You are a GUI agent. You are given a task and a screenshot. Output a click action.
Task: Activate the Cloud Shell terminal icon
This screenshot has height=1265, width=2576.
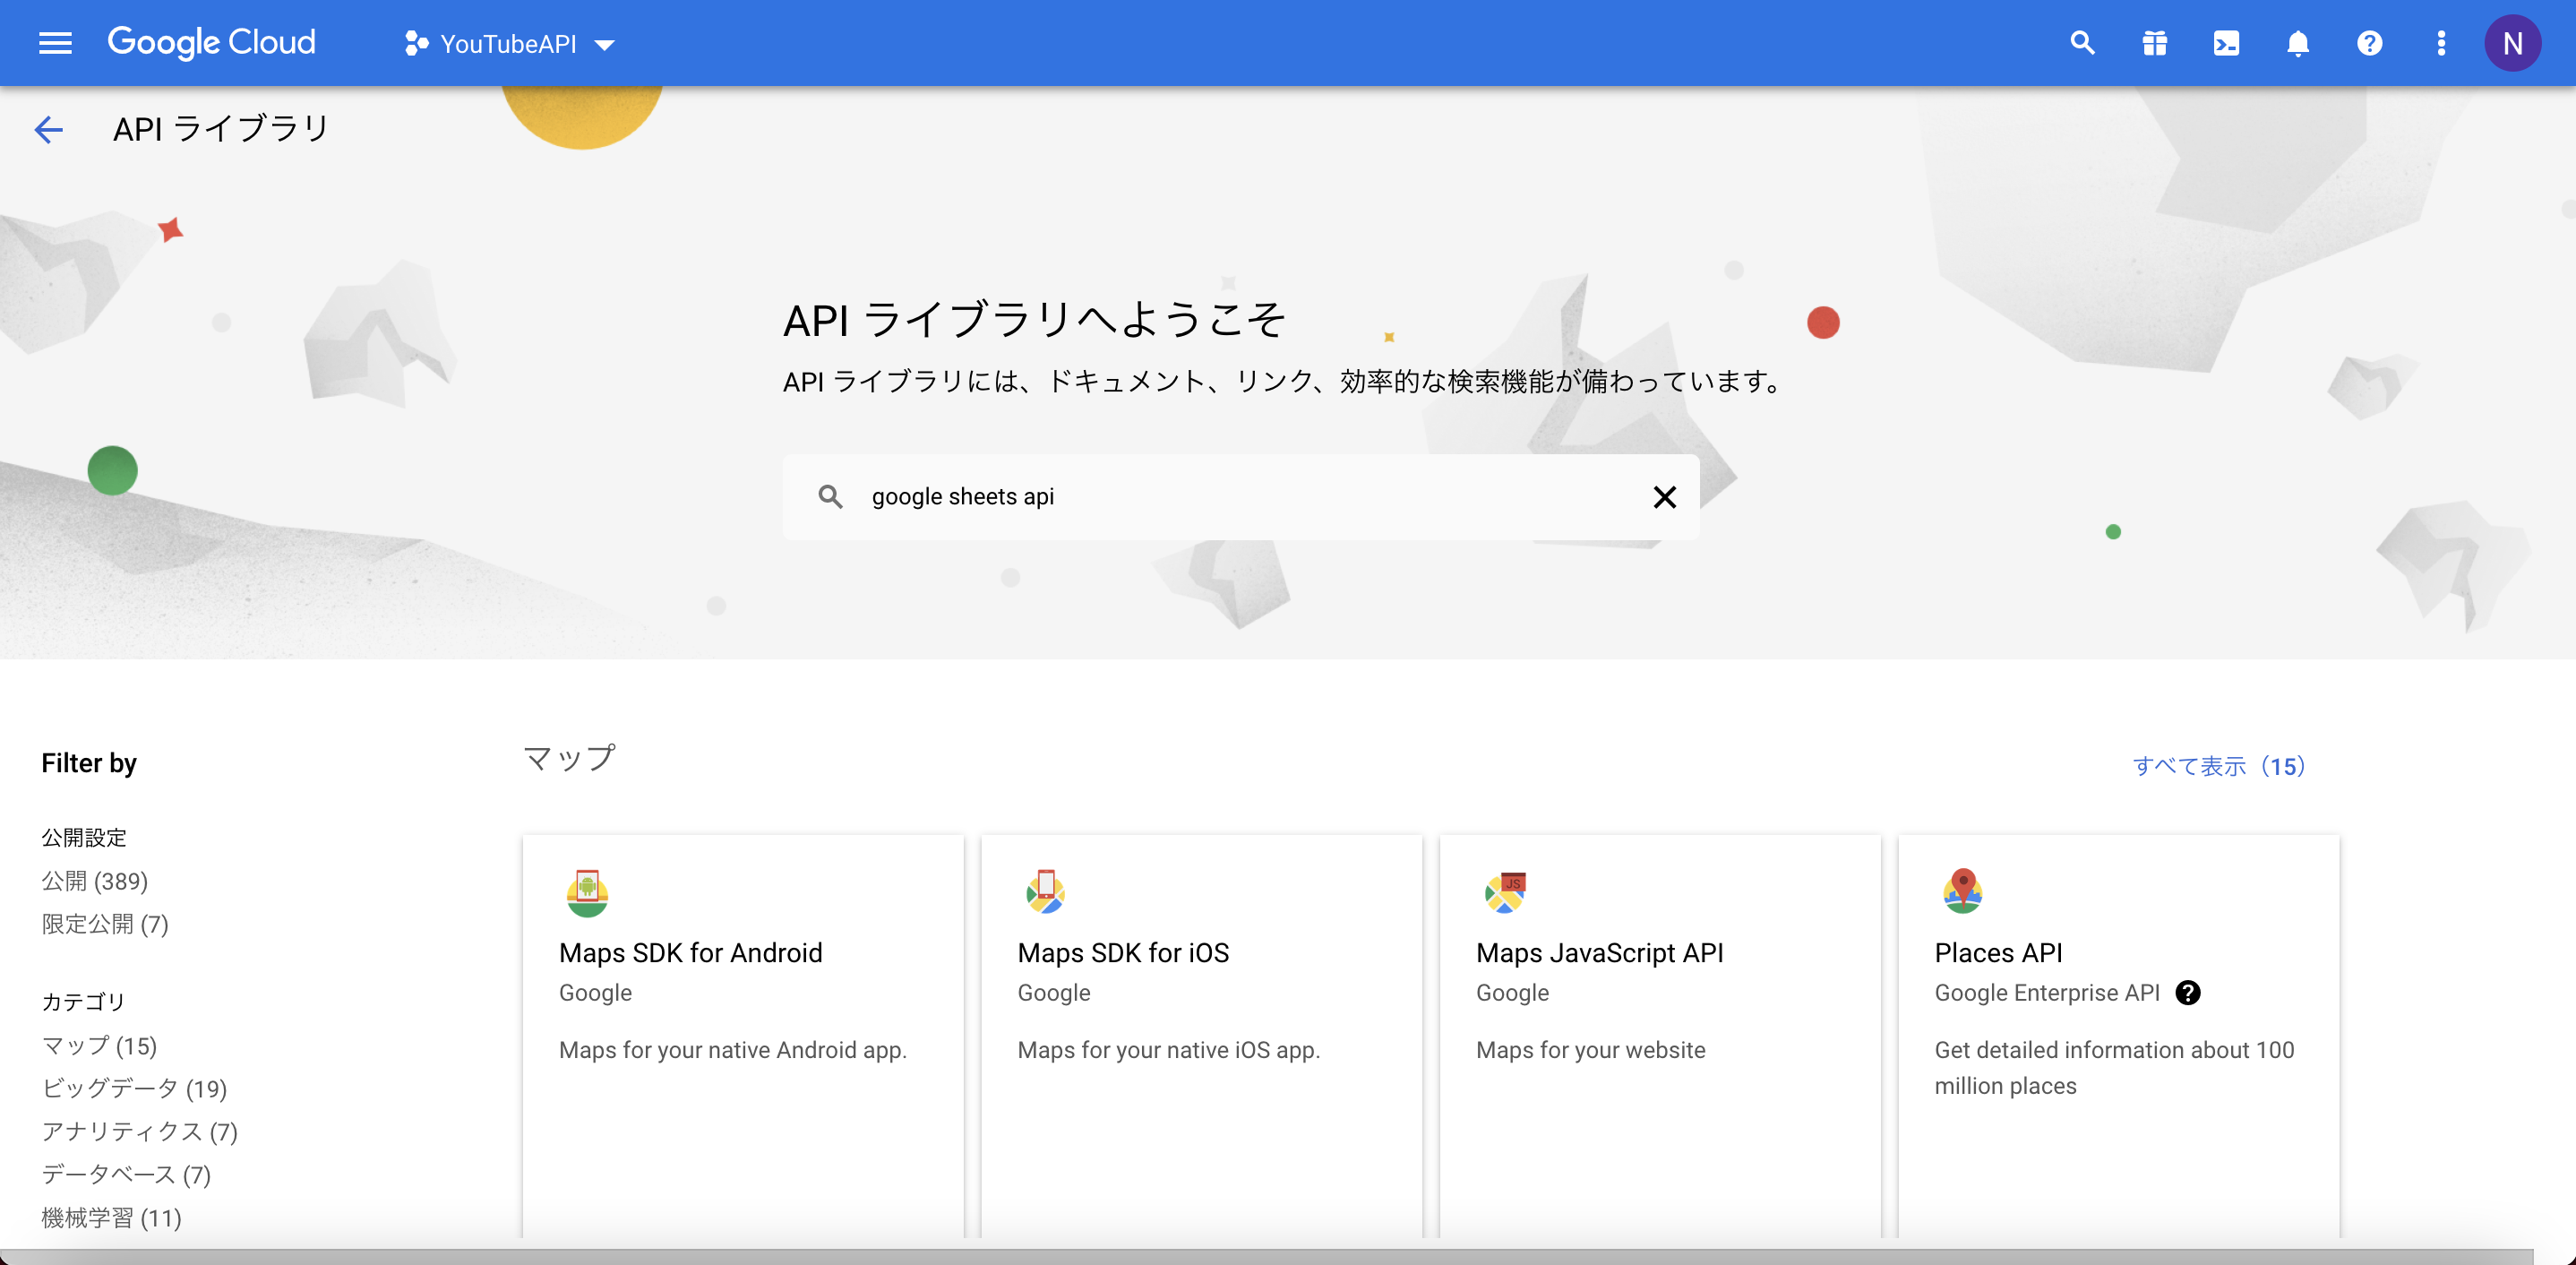[2225, 43]
